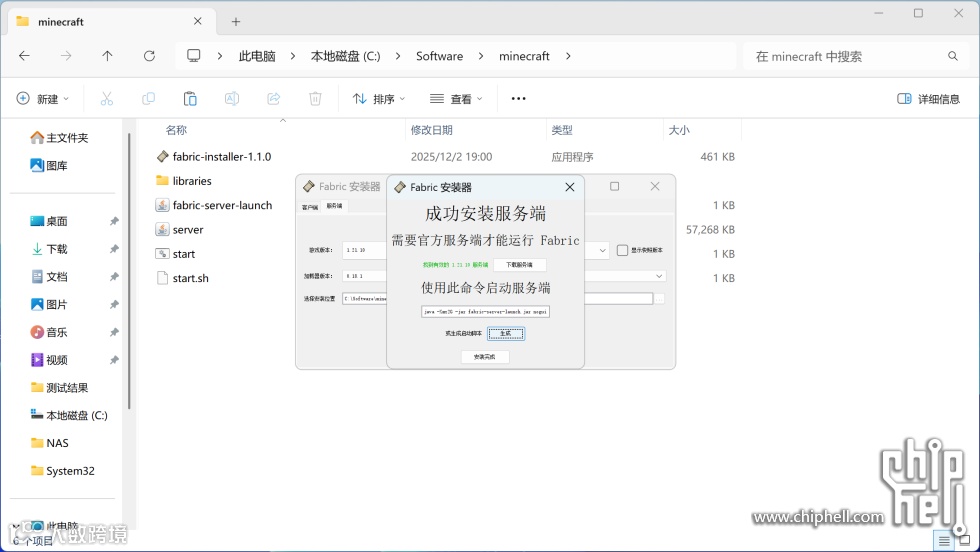Expand the chevron after 'minecraft' breadcrumb

pos(568,56)
